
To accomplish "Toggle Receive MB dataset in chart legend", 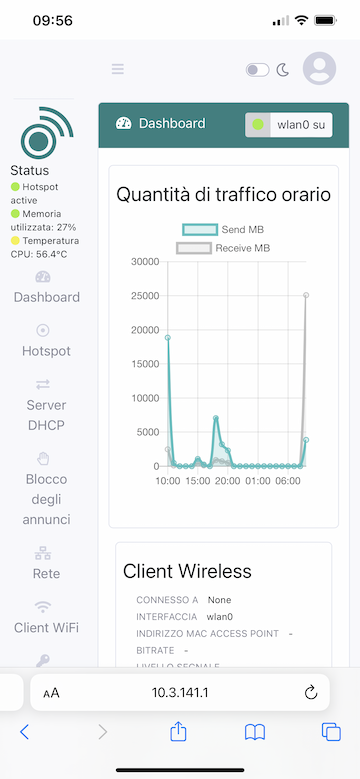I will point(223,248).
